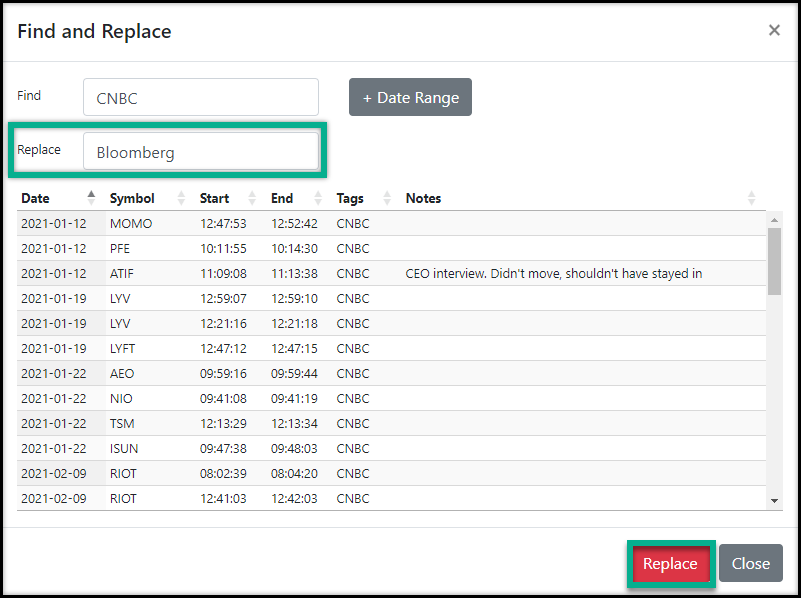Image resolution: width=801 pixels, height=598 pixels.
Task: Edit the Replace field showing Bloomberg
Action: pyautogui.click(x=202, y=150)
